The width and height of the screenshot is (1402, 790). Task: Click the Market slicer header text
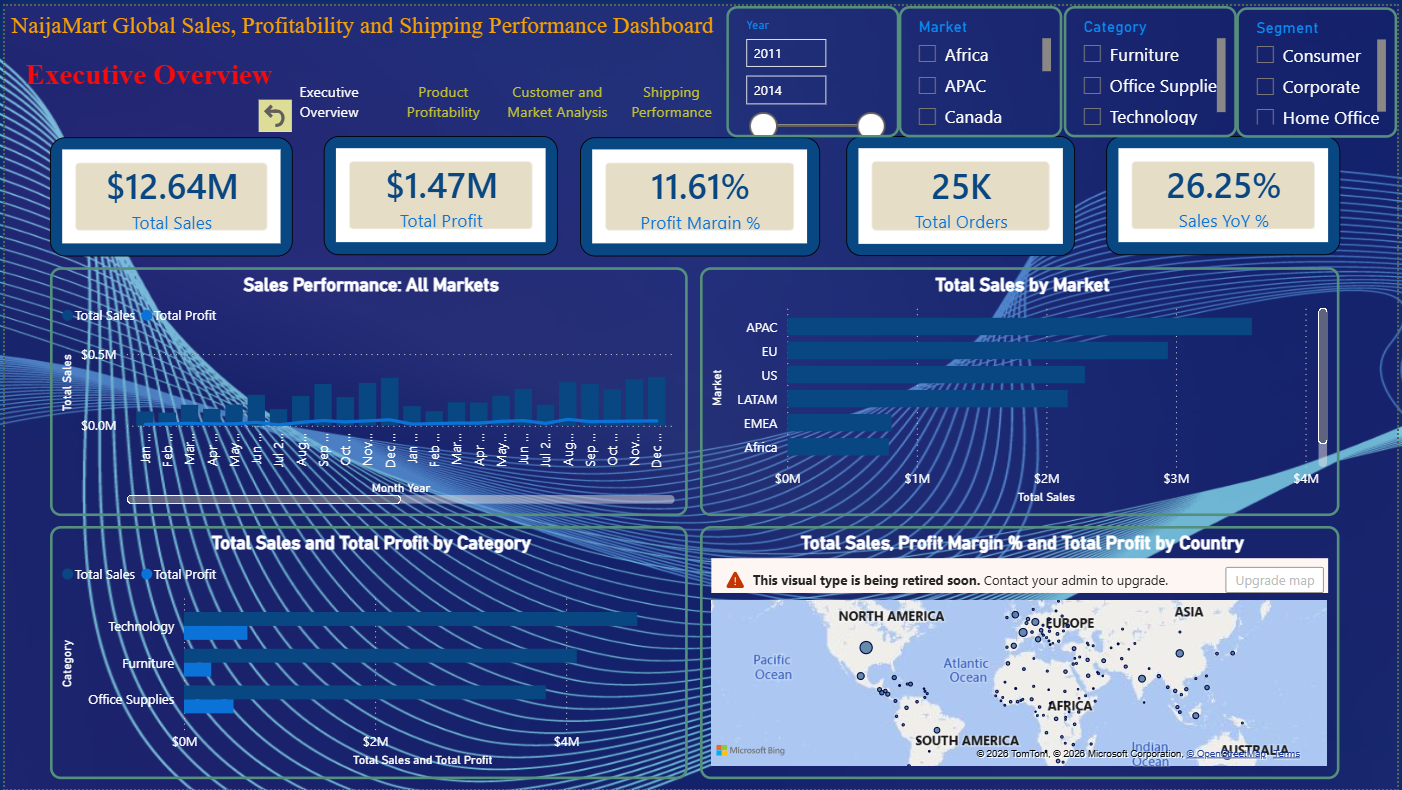point(943,27)
